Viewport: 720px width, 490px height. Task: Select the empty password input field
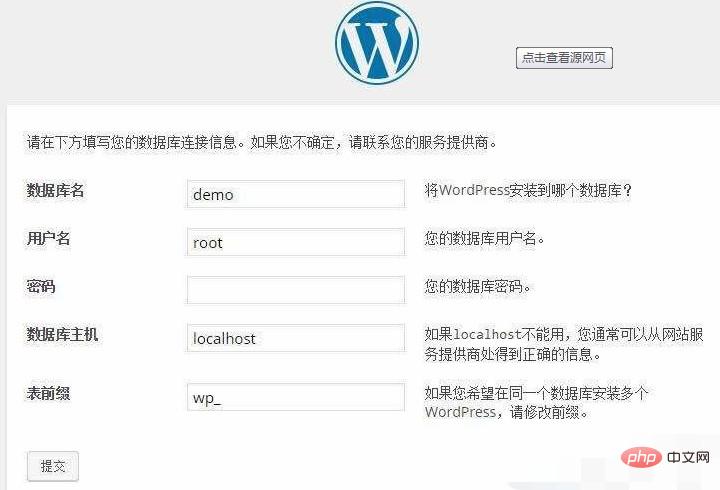(296, 290)
